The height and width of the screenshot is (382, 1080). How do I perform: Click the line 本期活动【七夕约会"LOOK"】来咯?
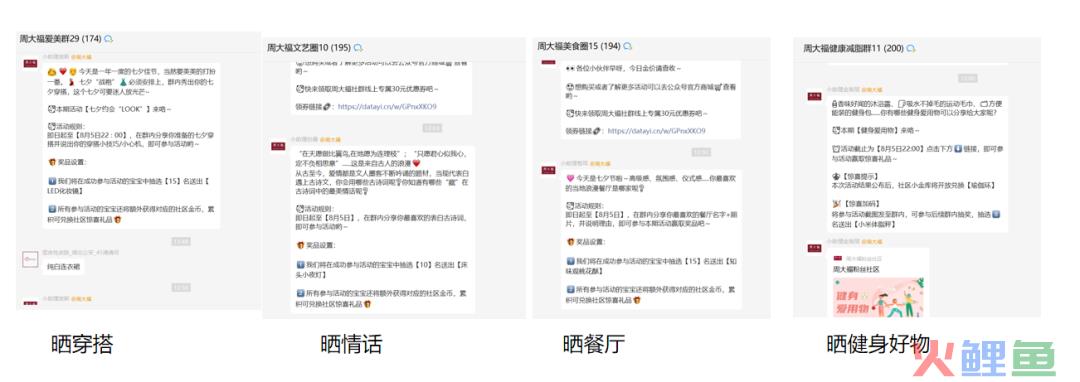tap(109, 109)
